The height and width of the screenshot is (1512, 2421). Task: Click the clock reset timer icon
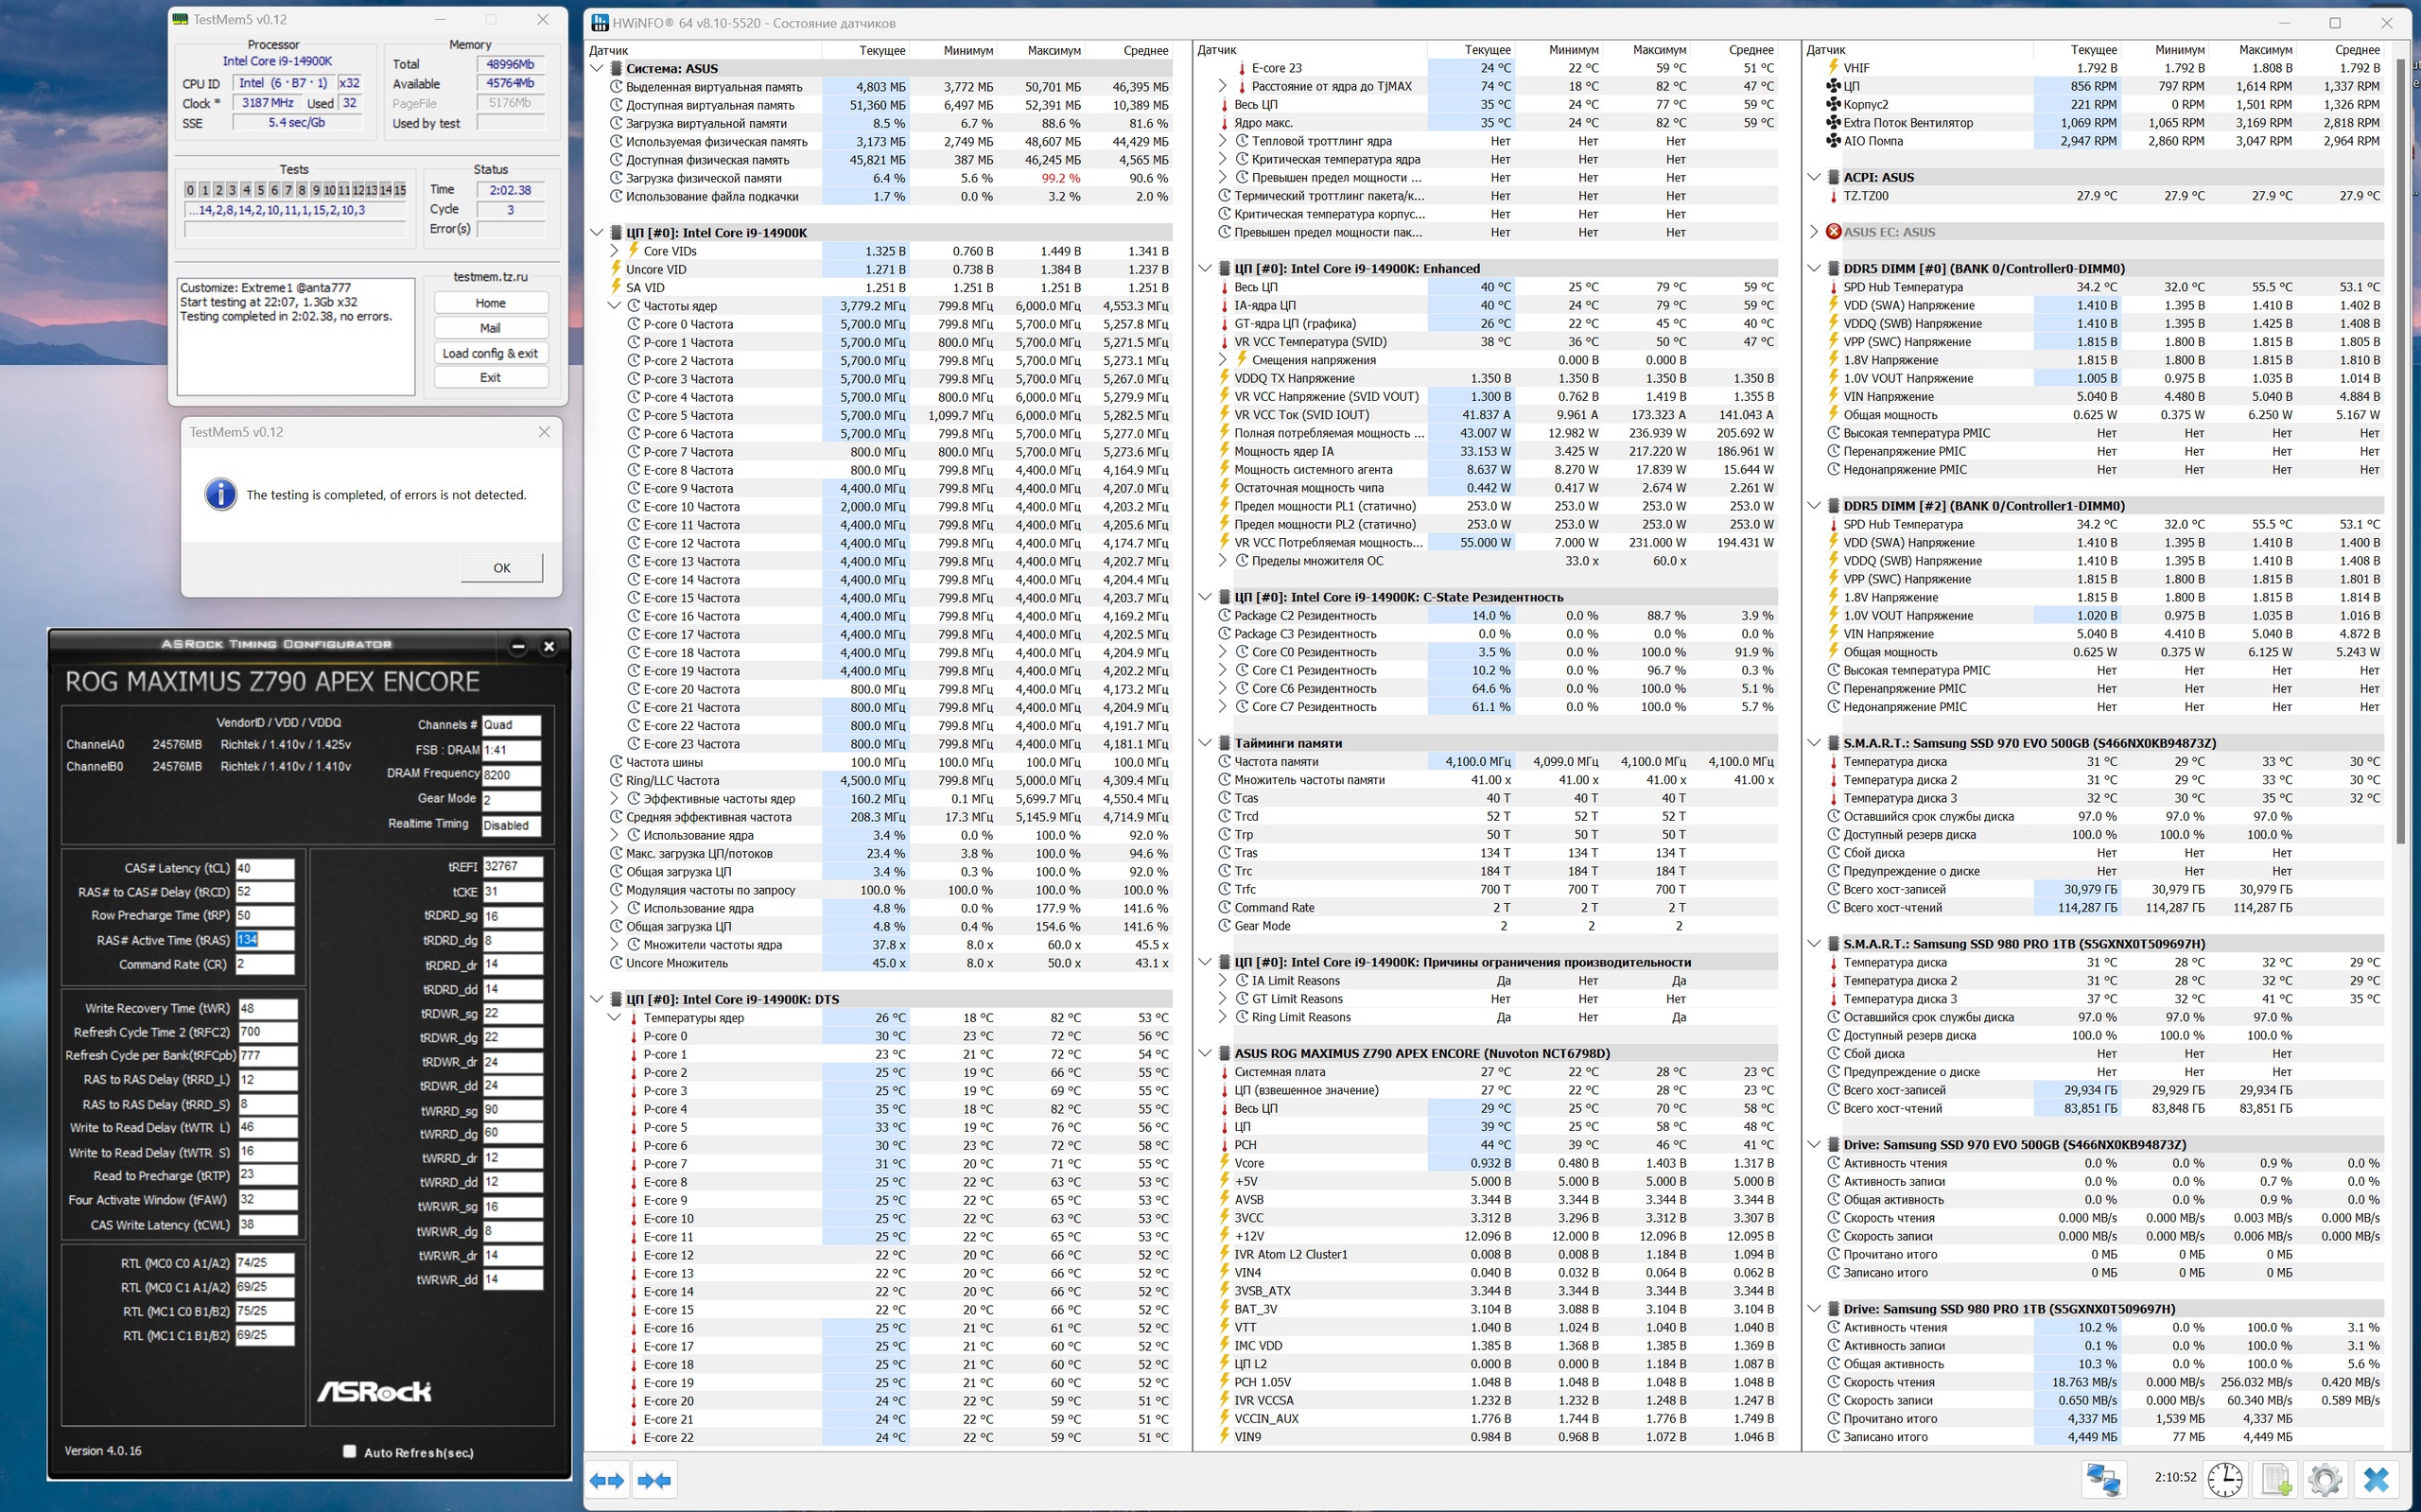coord(2224,1479)
